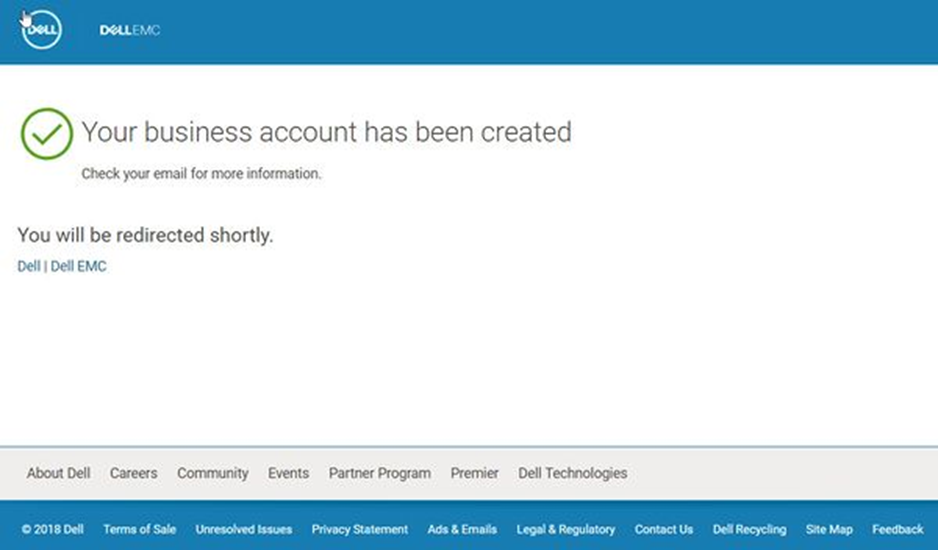The image size is (938, 550).
Task: Click the green checkmark success icon
Action: tap(47, 133)
